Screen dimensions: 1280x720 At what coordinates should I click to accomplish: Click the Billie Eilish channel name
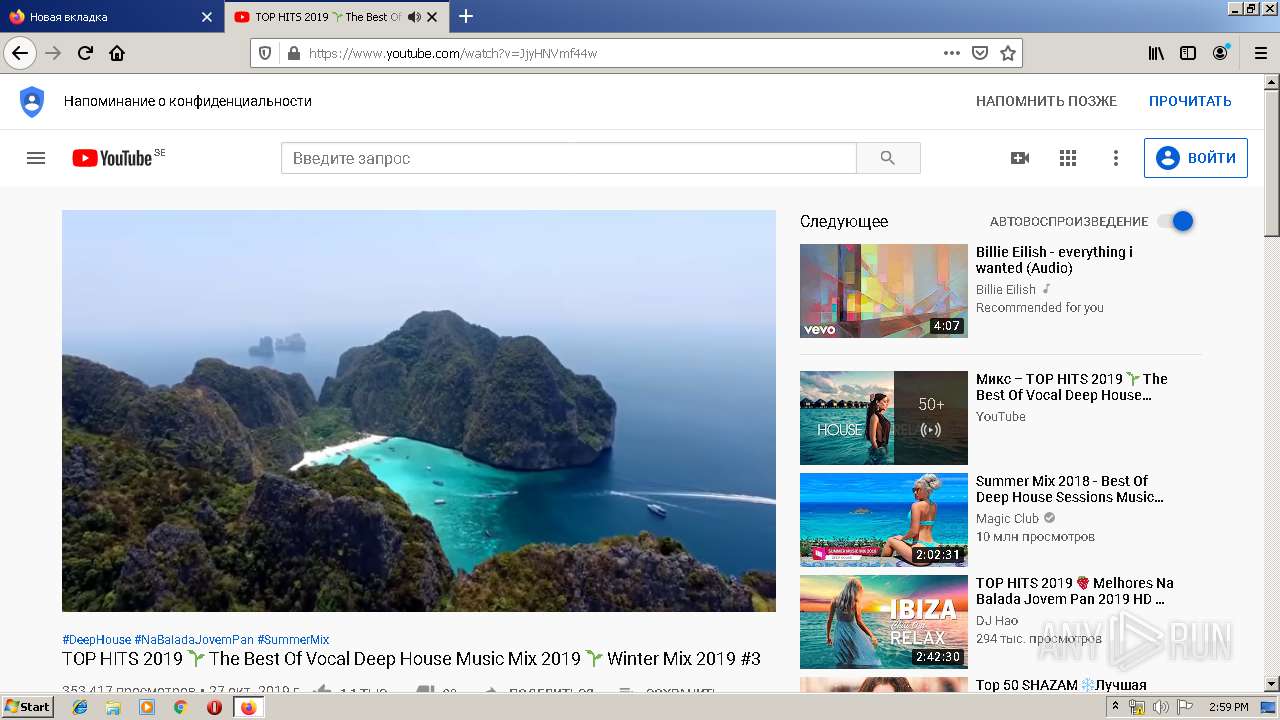(x=1006, y=290)
